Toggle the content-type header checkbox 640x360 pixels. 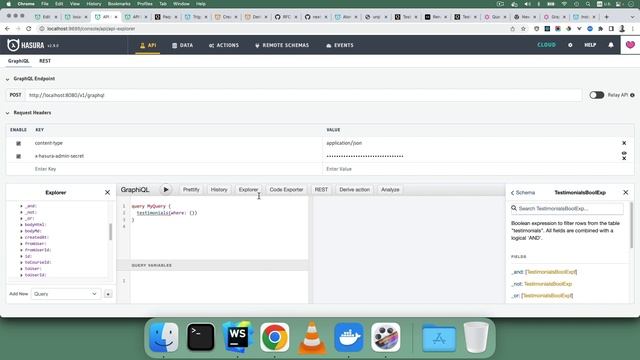(18, 143)
